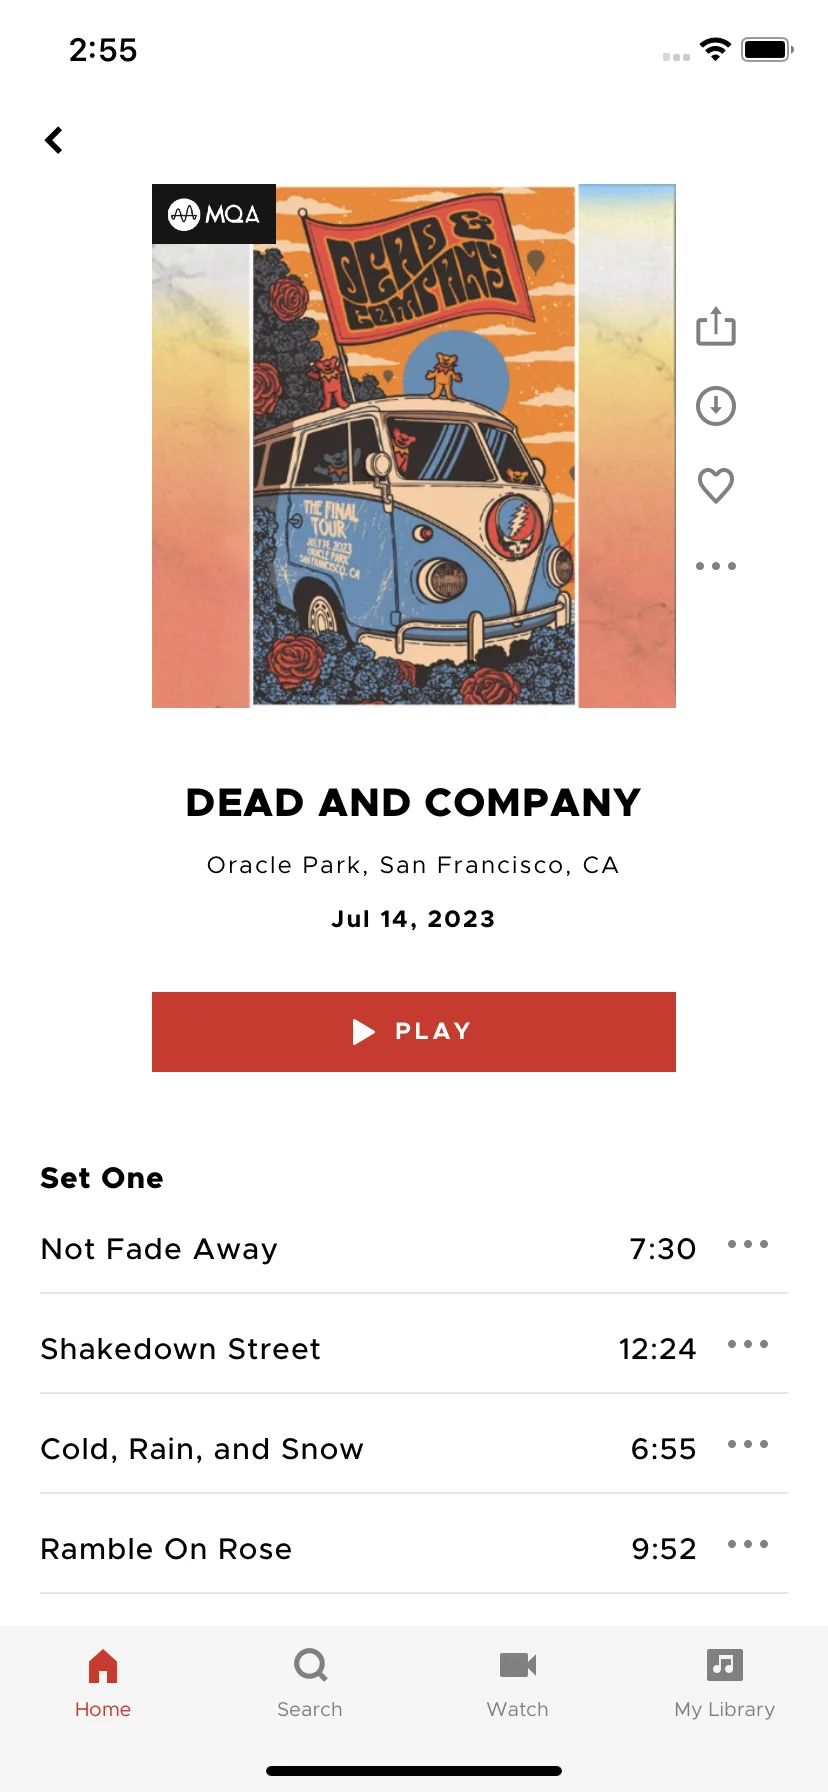
Task: Open options for Shakedown Street
Action: point(748,1345)
